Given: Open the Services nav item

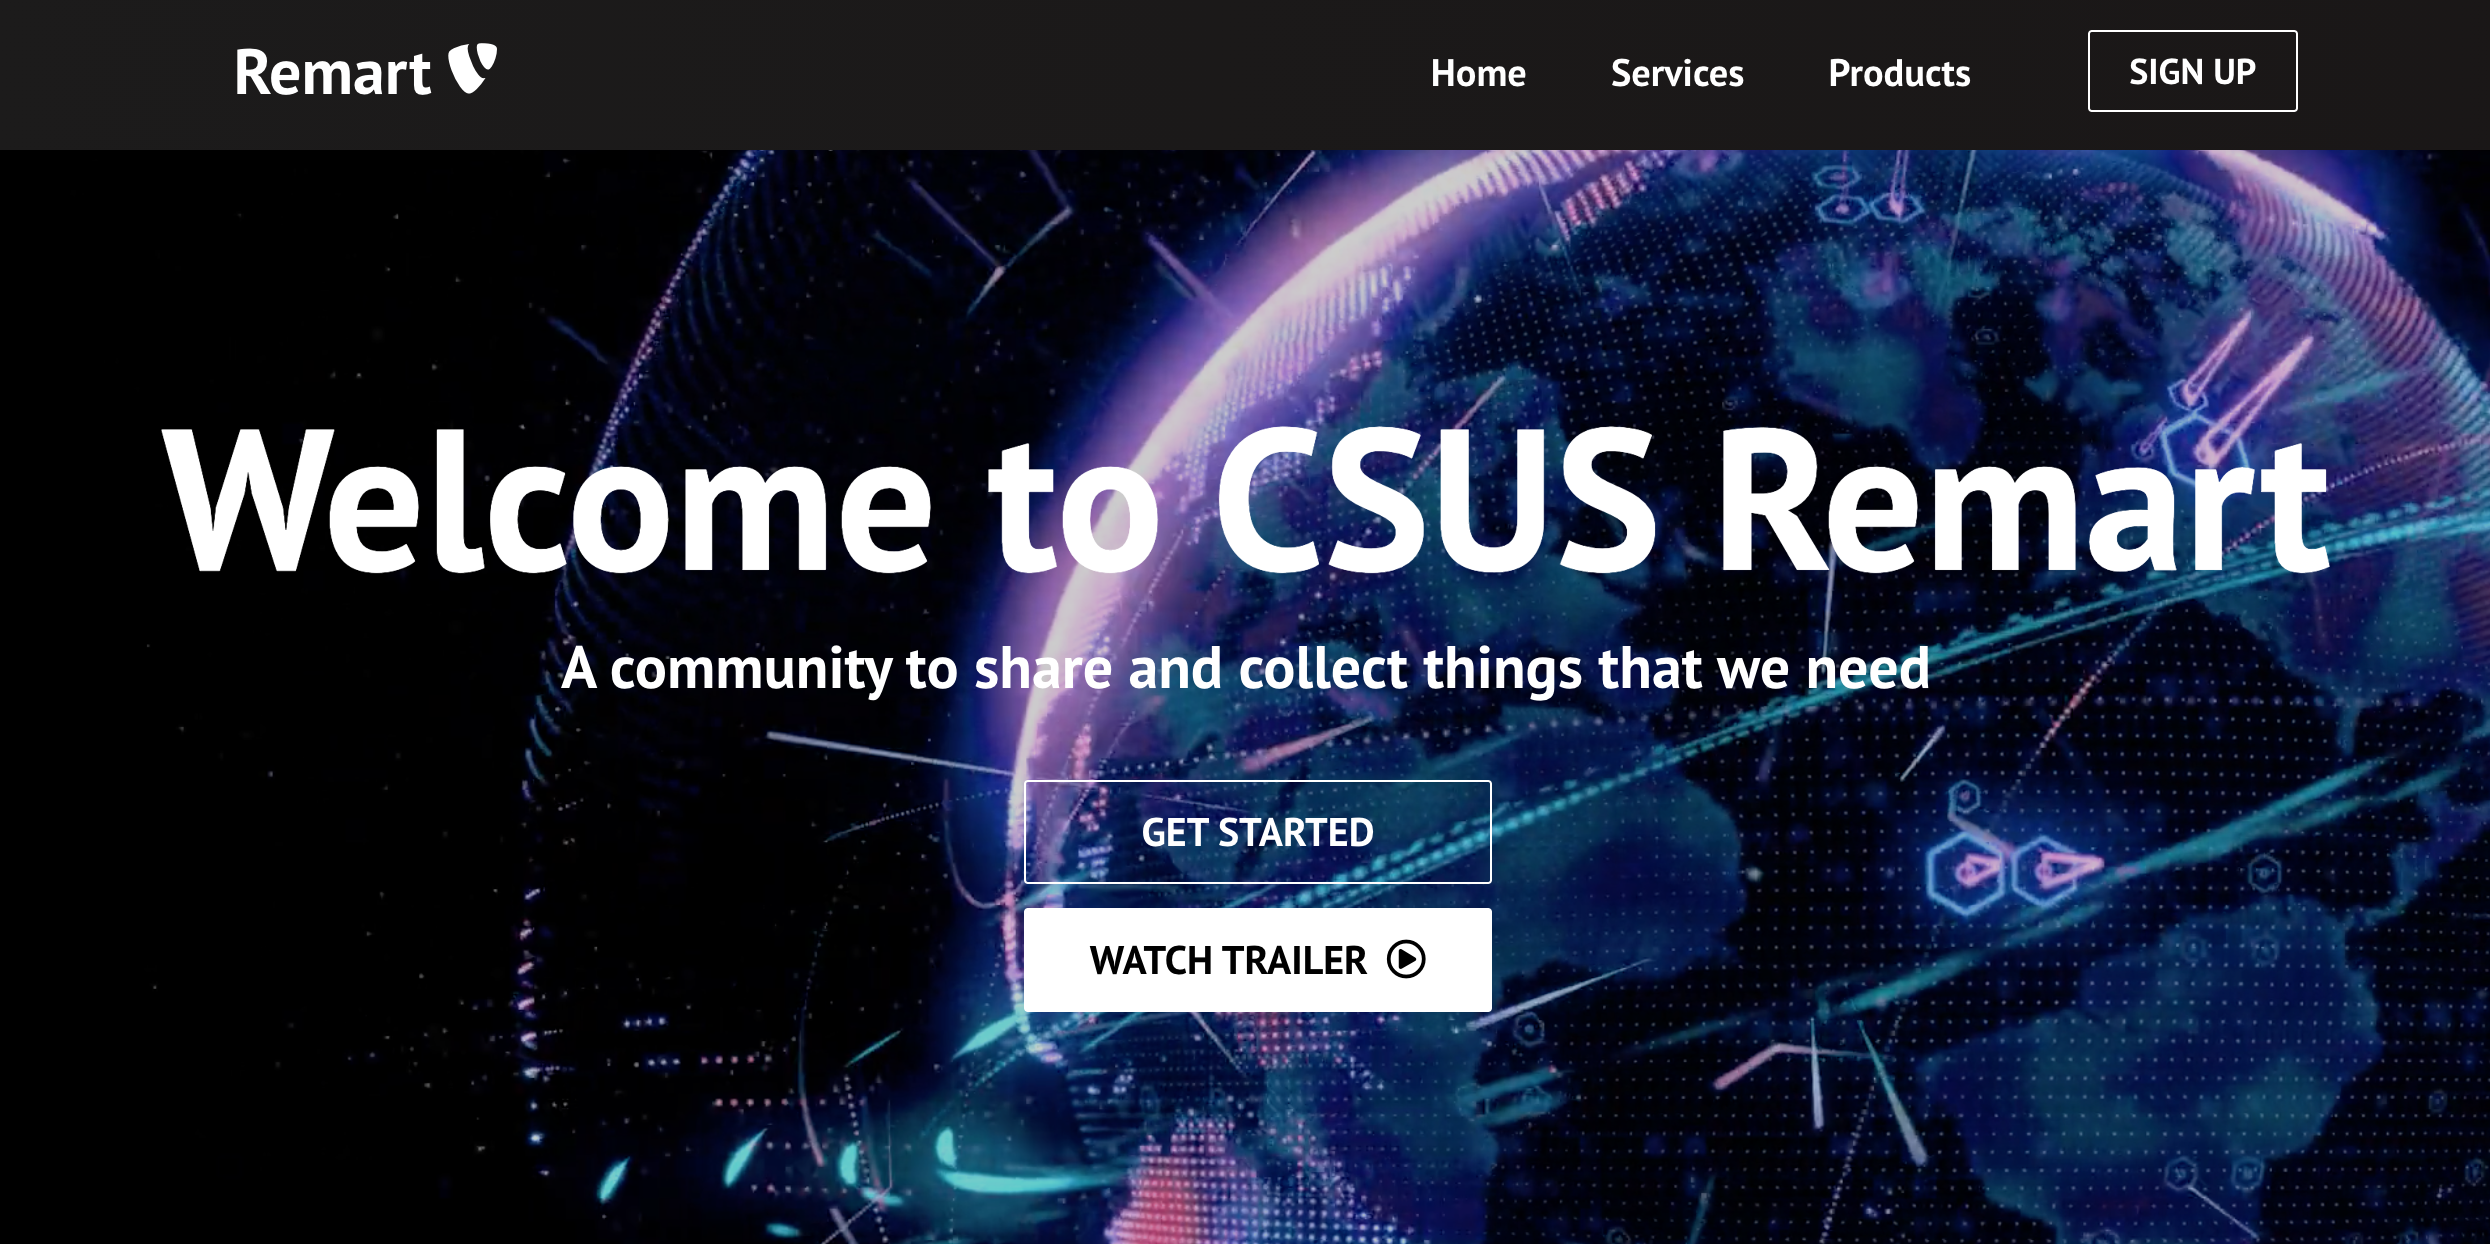Looking at the screenshot, I should pyautogui.click(x=1677, y=73).
